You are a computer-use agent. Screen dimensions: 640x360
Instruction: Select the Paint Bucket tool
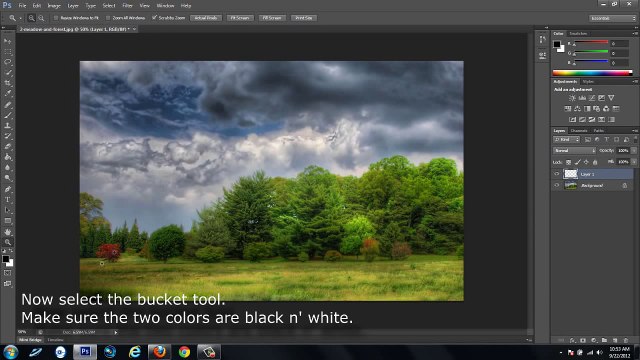click(x=7, y=157)
